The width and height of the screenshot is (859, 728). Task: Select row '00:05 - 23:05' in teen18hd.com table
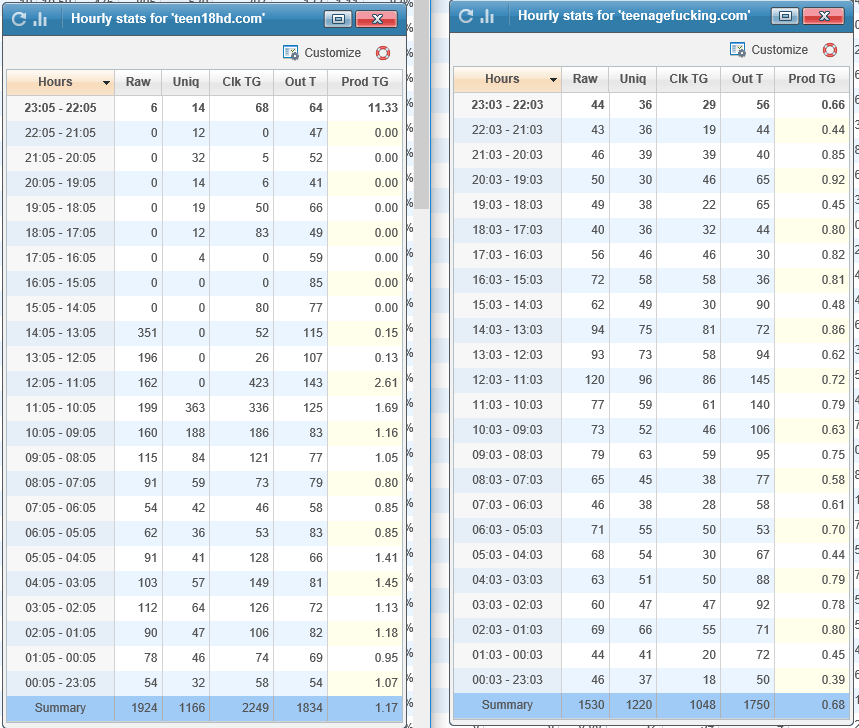(x=204, y=683)
